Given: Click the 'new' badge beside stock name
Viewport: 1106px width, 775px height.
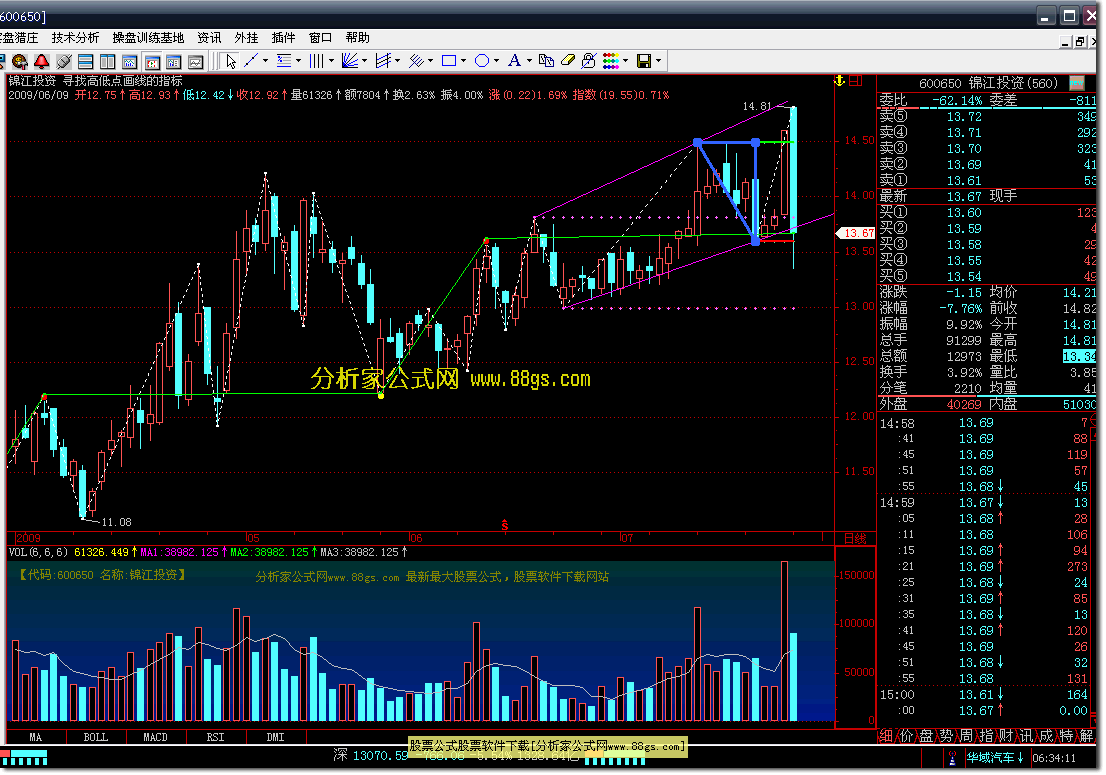Looking at the screenshot, I should 1077,83.
